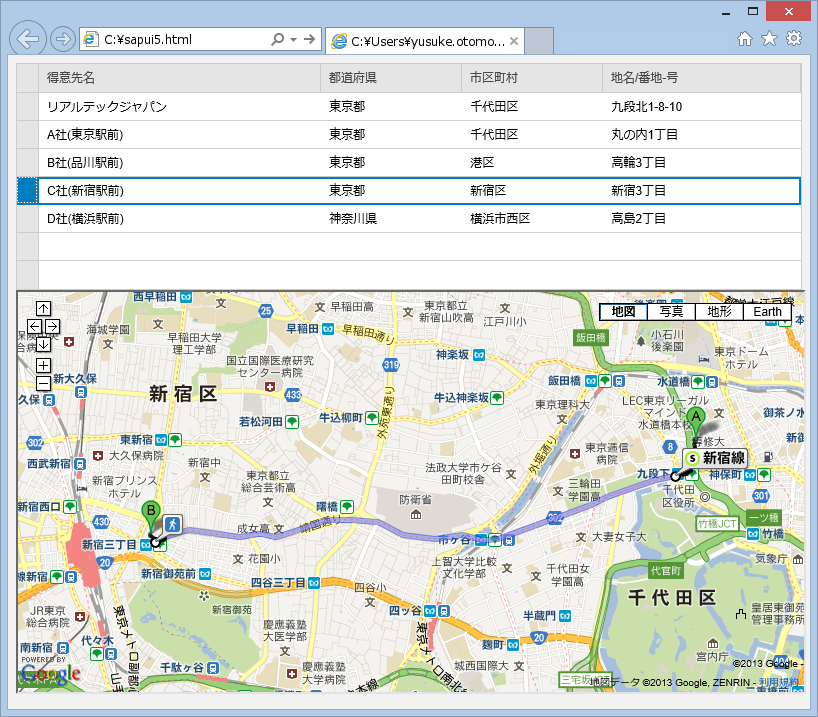Open the browser Tools gear icon
This screenshot has height=717, width=818.
(794, 38)
